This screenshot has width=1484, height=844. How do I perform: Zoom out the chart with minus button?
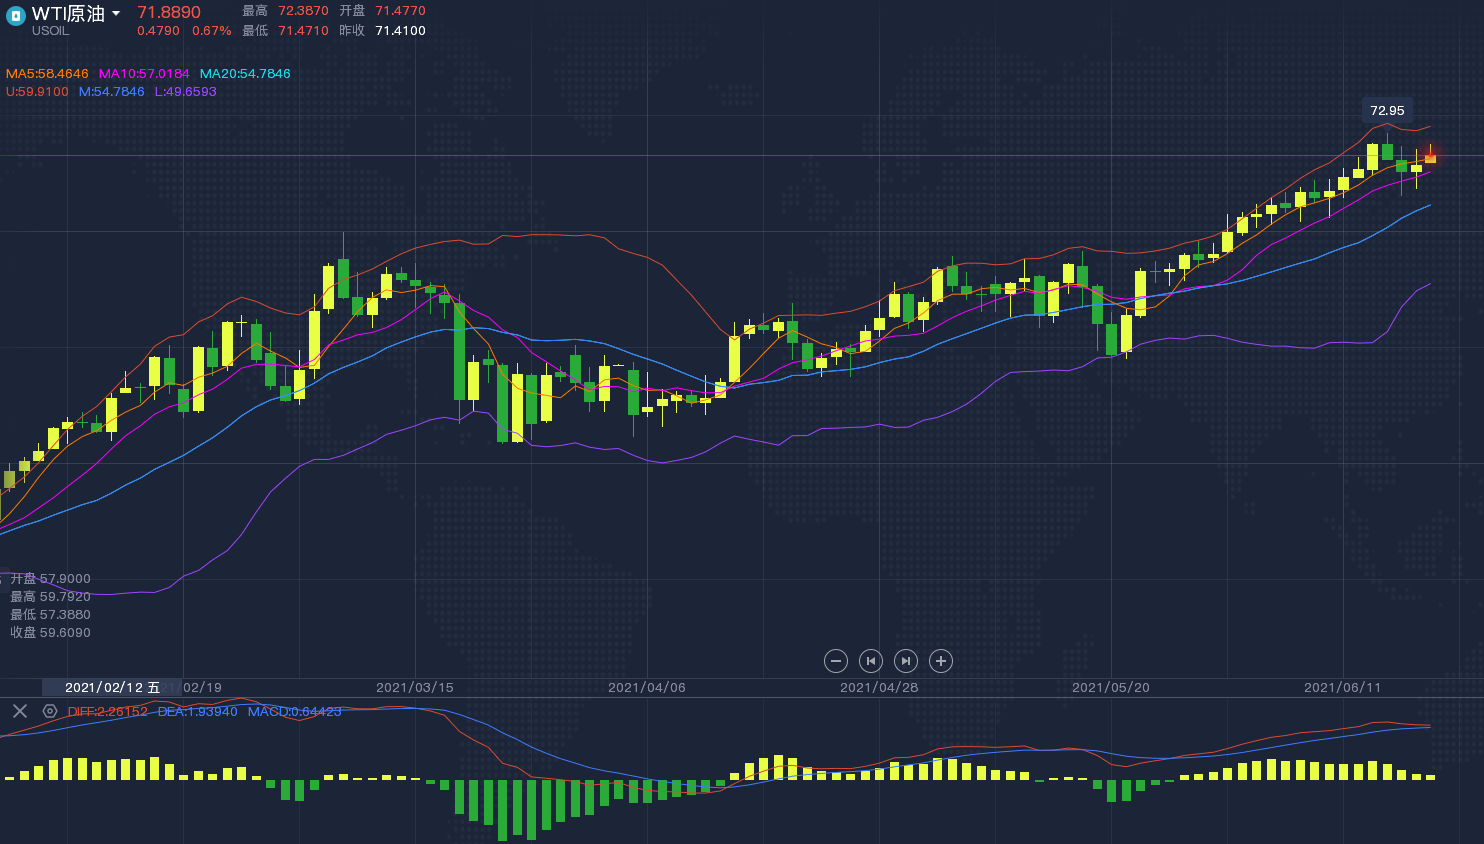tap(836, 661)
